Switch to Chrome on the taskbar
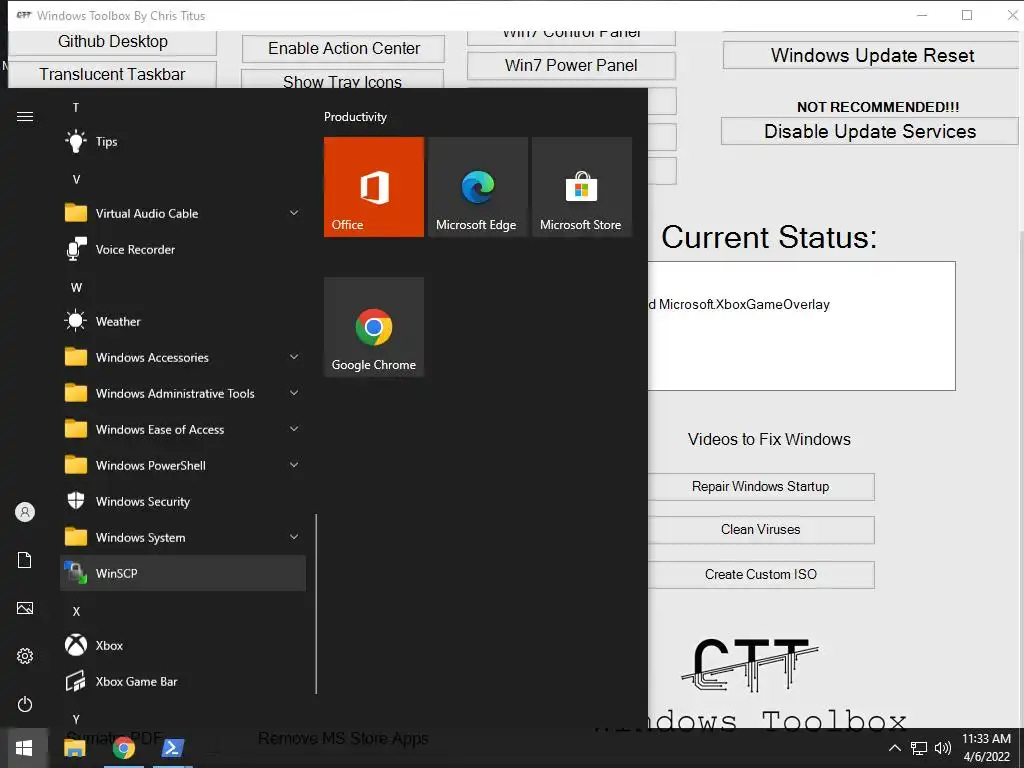This screenshot has height=768, width=1024. click(x=123, y=748)
